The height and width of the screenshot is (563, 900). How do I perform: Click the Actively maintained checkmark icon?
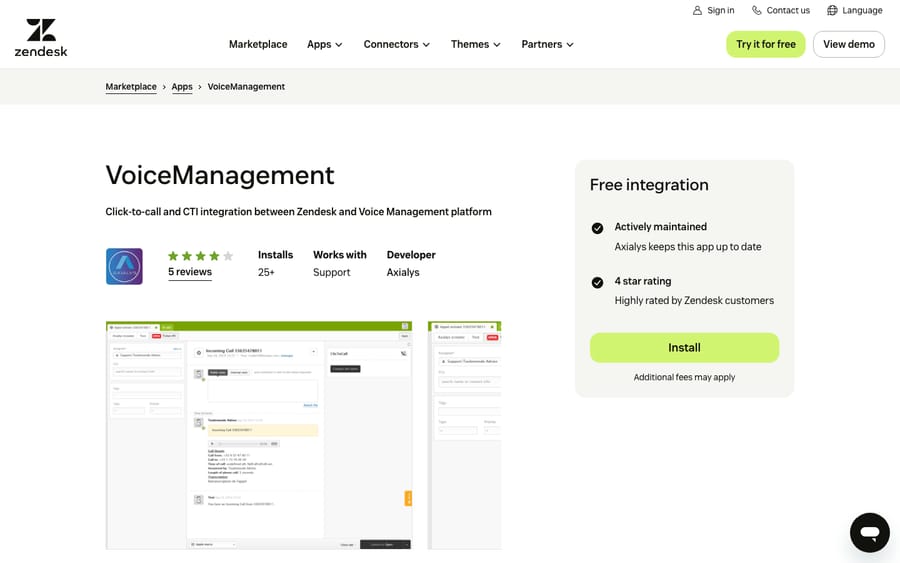pyautogui.click(x=597, y=228)
